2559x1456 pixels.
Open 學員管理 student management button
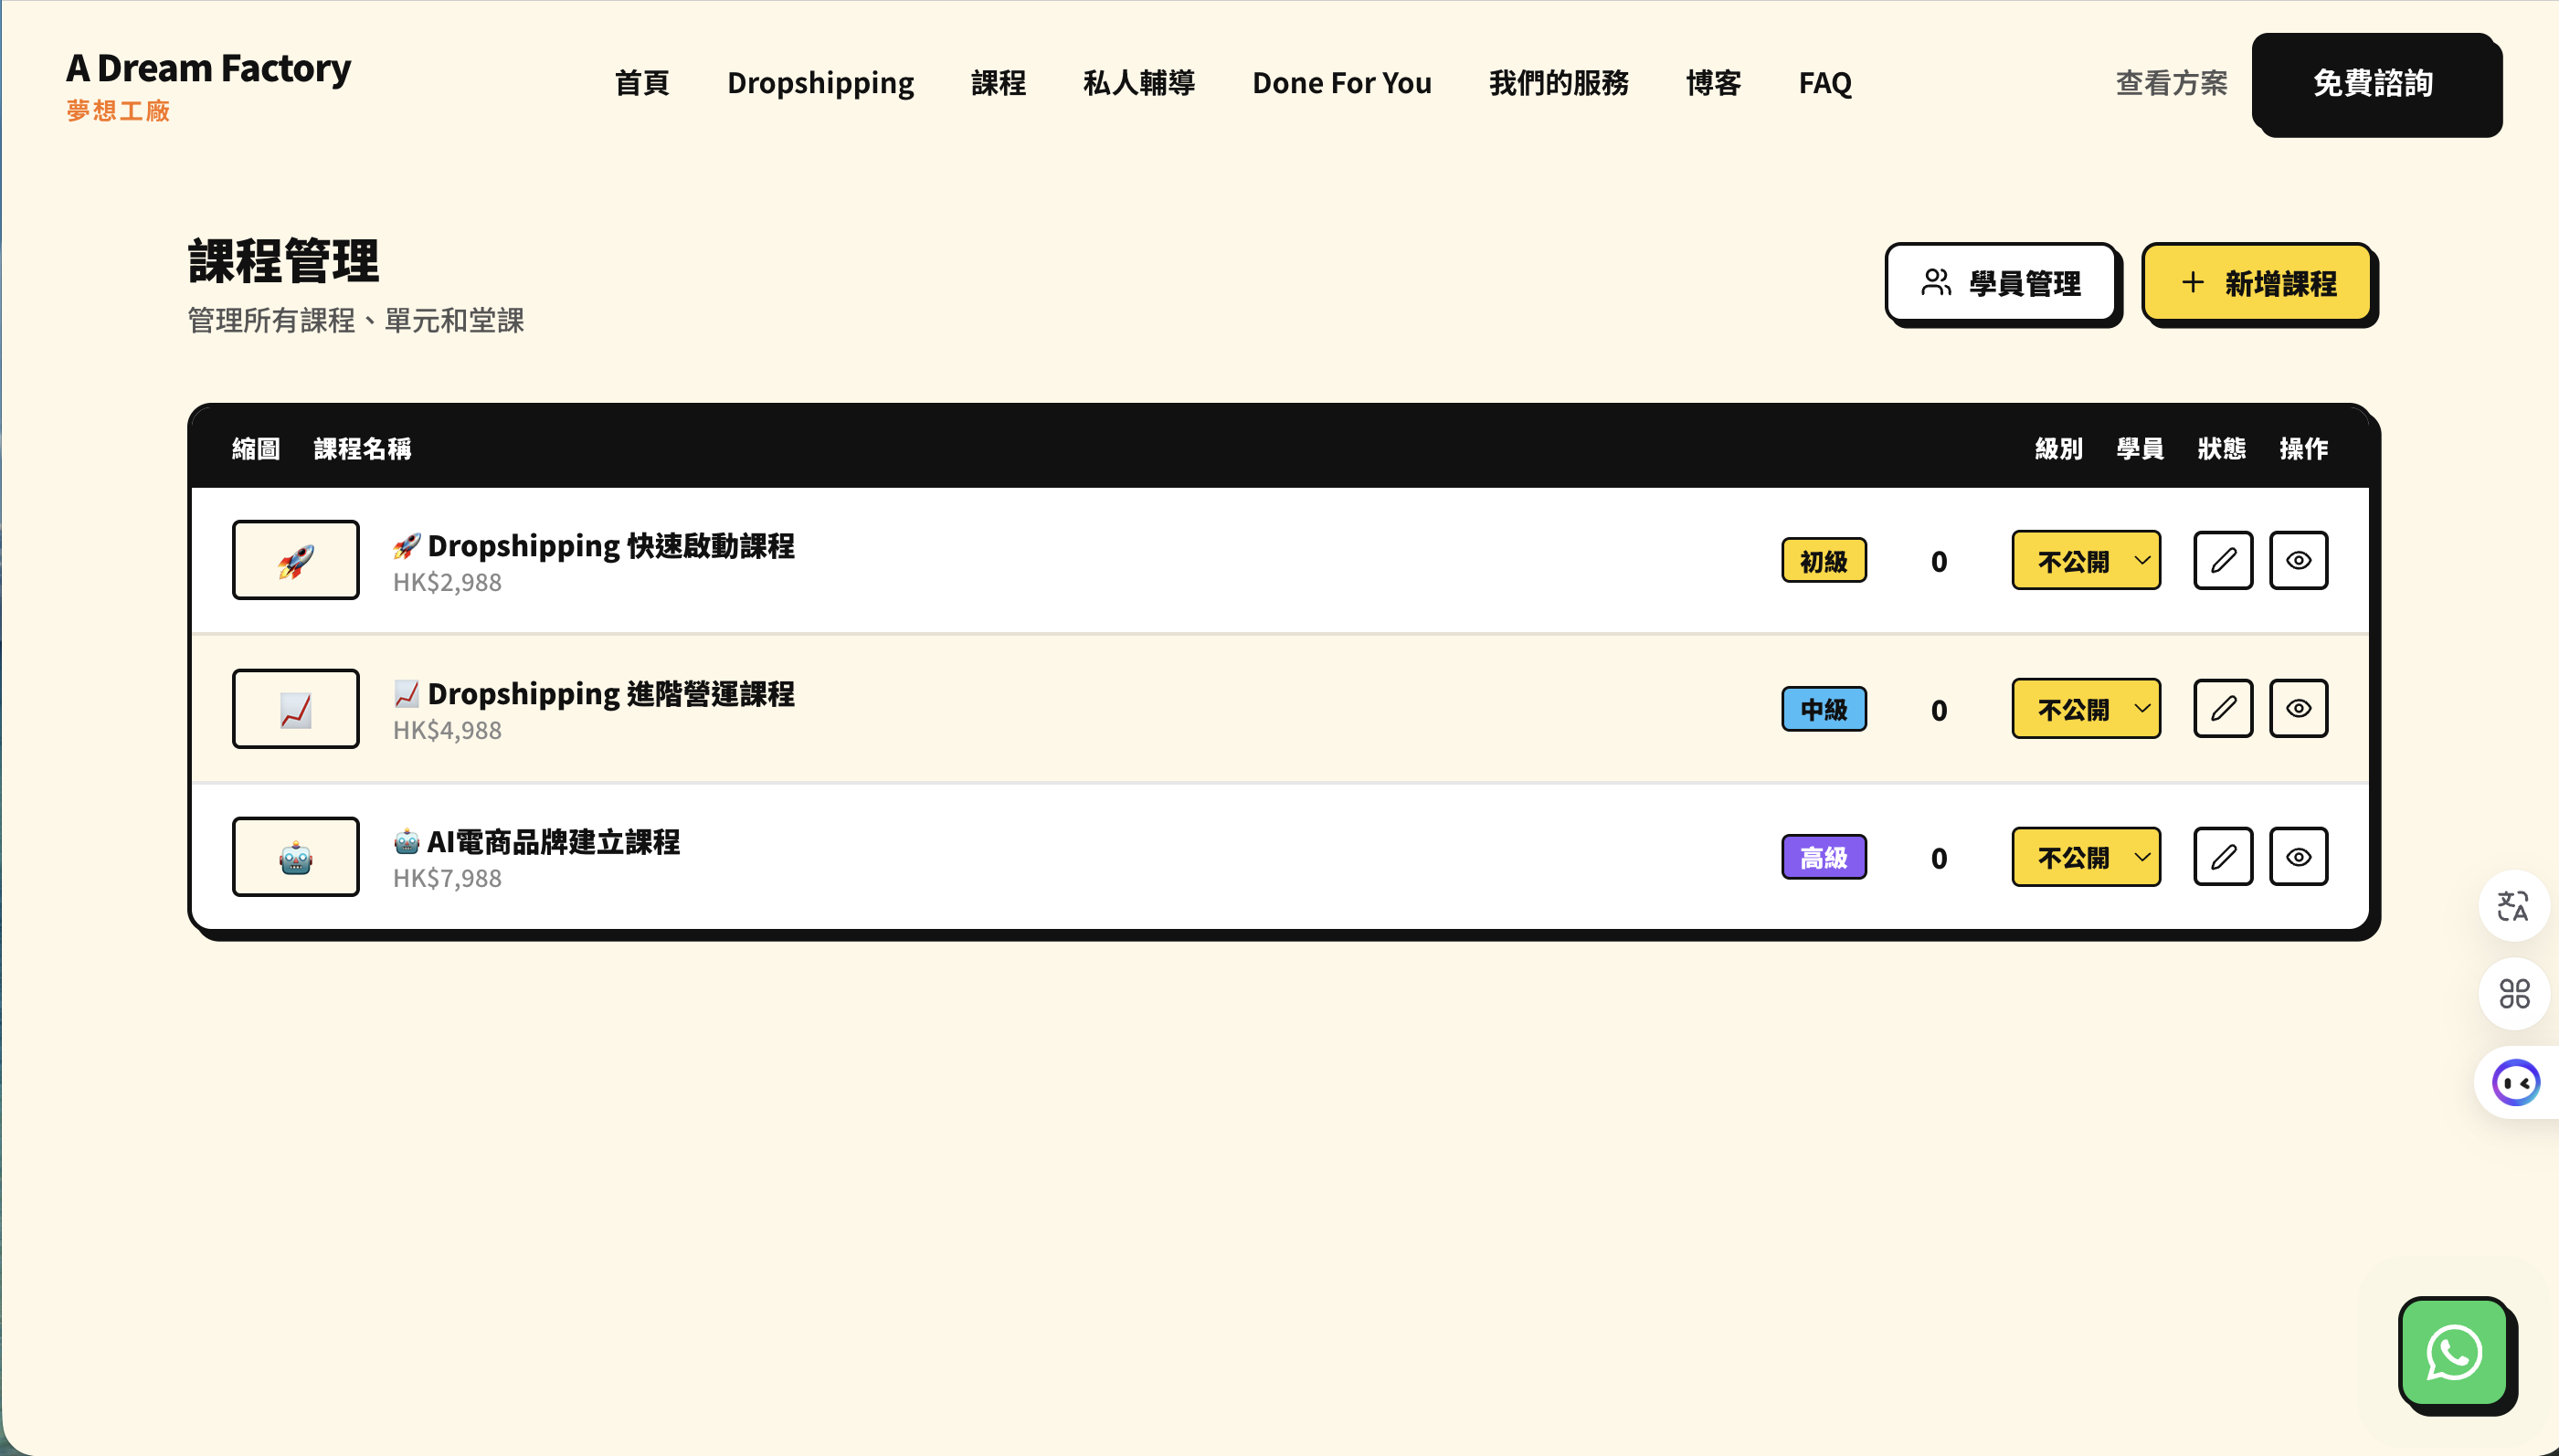point(2000,283)
